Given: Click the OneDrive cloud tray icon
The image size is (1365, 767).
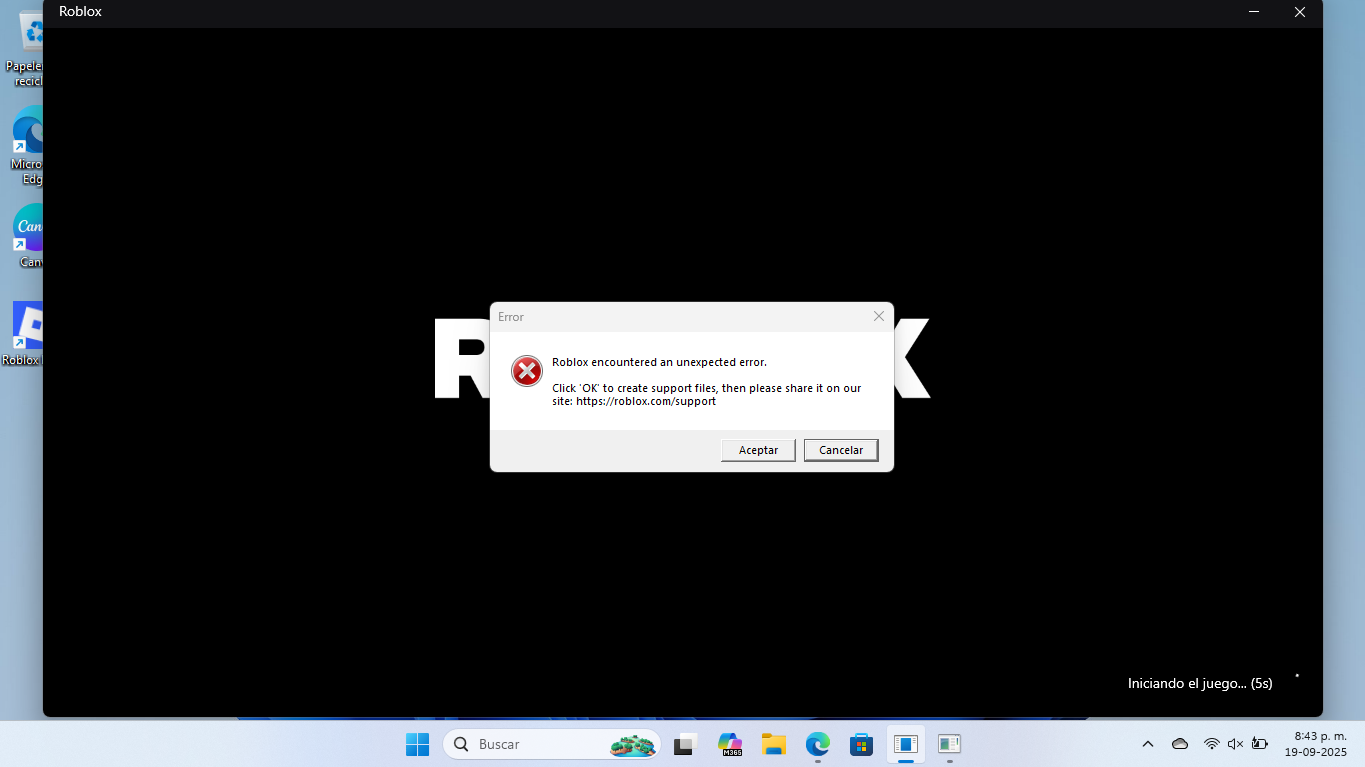Looking at the screenshot, I should 1180,744.
